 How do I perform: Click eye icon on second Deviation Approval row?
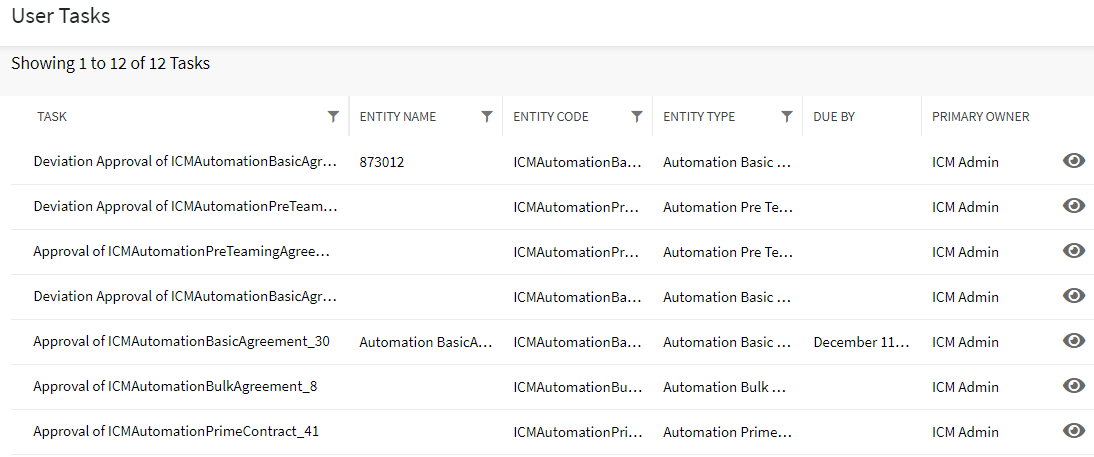(x=1074, y=206)
